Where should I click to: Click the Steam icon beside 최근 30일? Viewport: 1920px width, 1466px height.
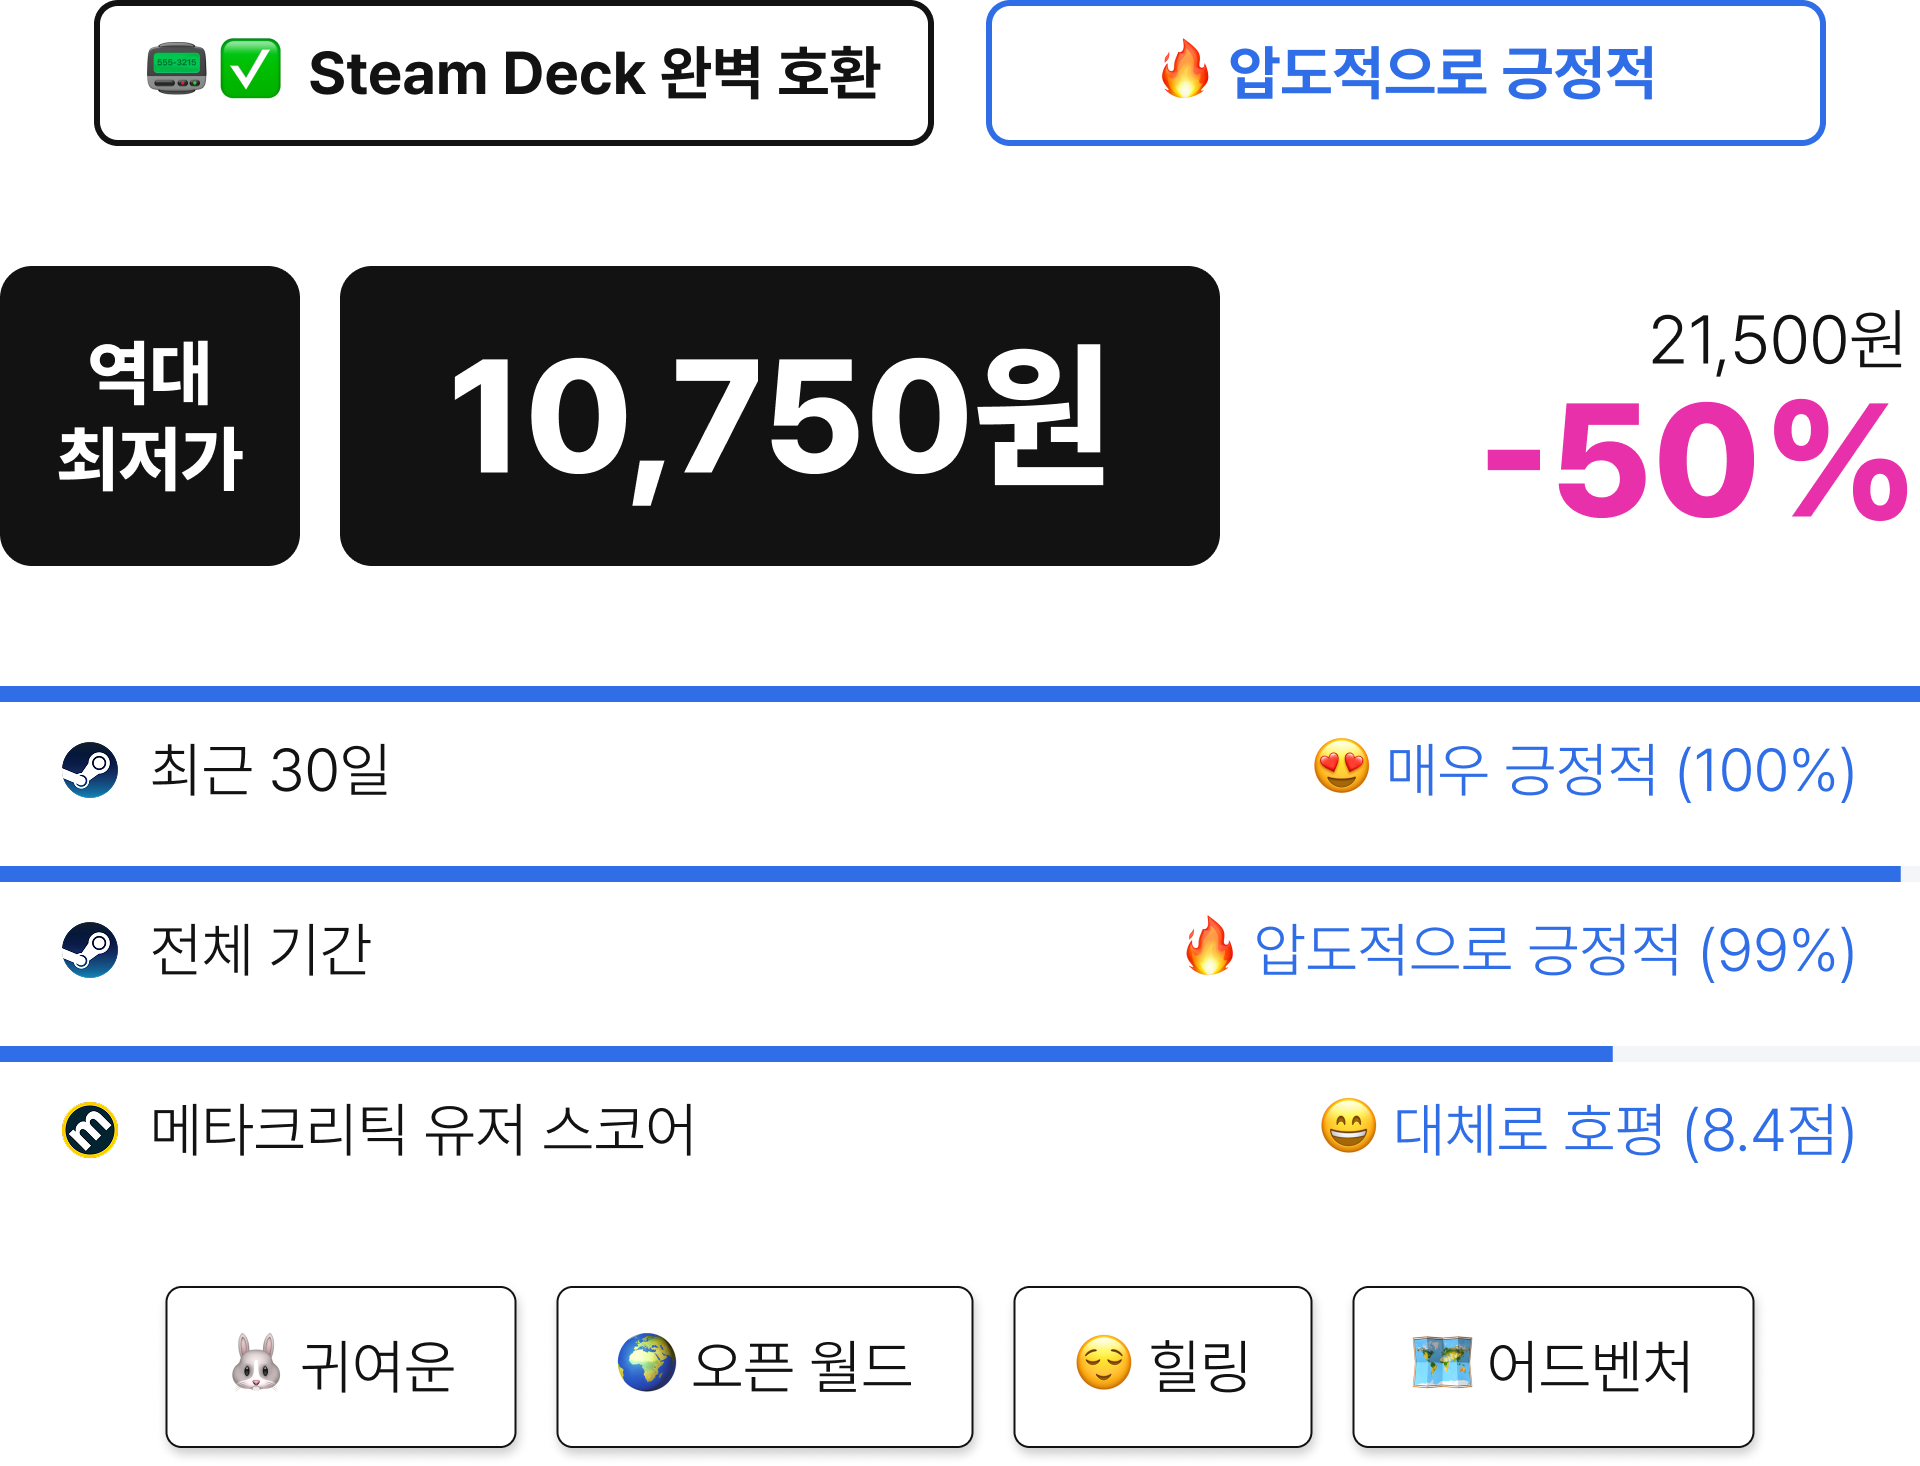point(90,770)
